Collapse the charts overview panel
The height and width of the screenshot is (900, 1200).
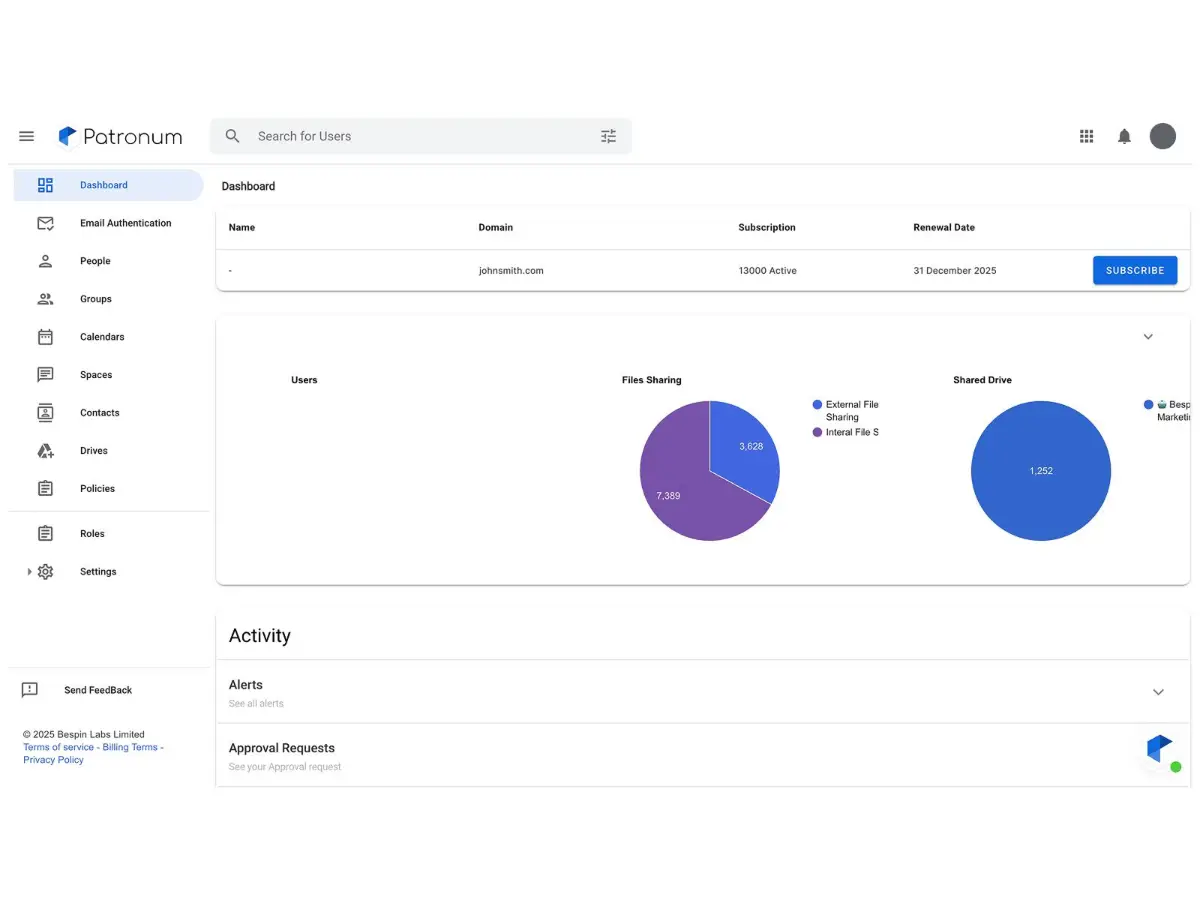[x=1148, y=336]
